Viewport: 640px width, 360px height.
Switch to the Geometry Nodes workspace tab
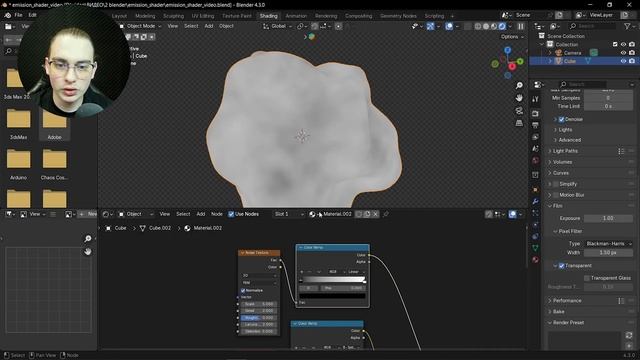pyautogui.click(x=398, y=16)
